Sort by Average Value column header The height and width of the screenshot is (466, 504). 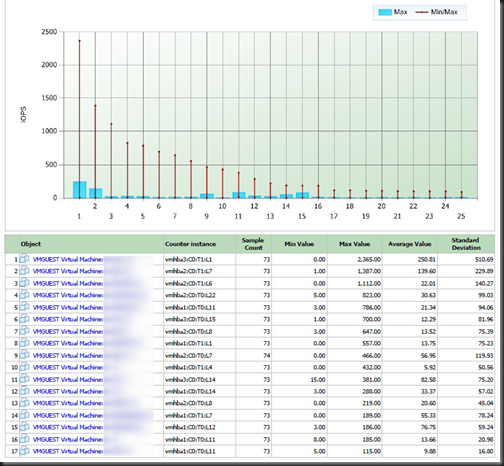tap(410, 244)
